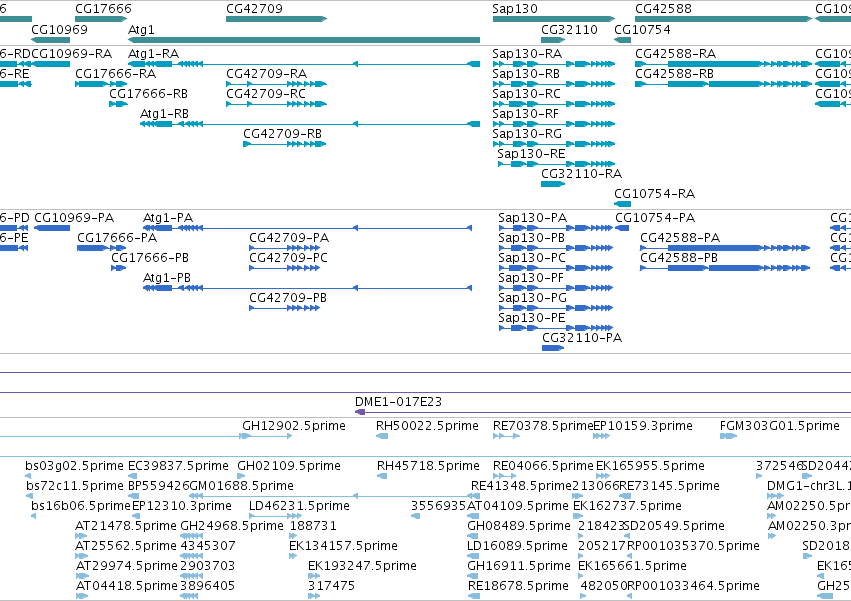Select protein Atg1-PB
This screenshot has height=601, width=851.
[x=307, y=288]
